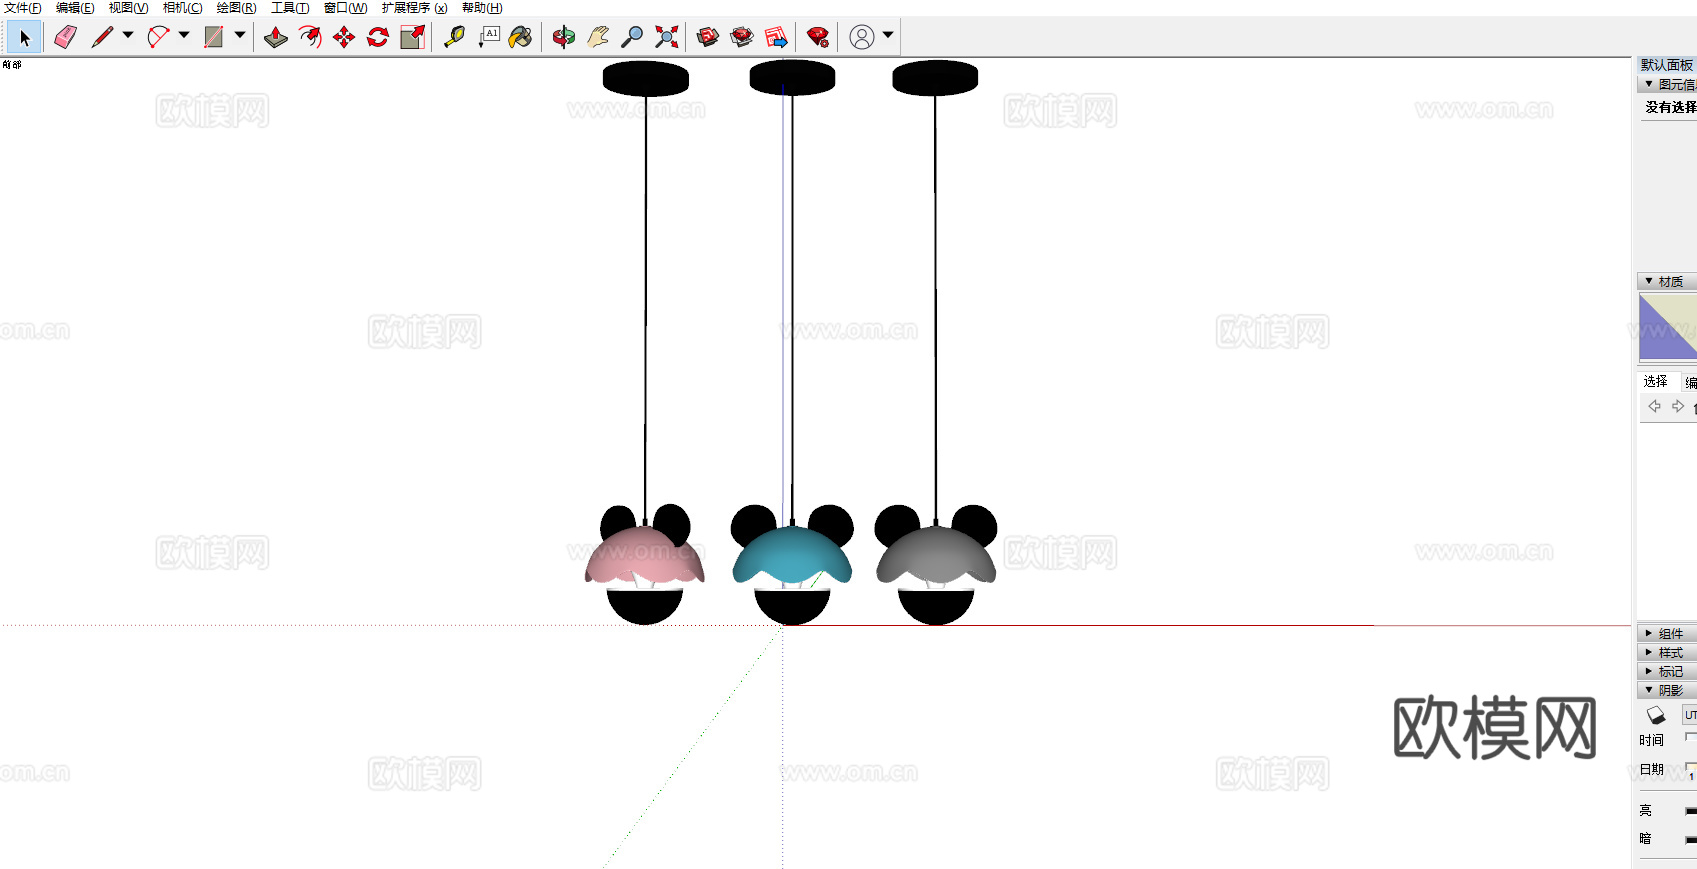Open the Extension Warehouse
The image size is (1697, 869).
coord(742,38)
